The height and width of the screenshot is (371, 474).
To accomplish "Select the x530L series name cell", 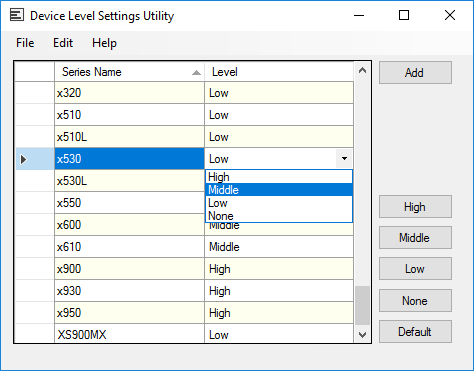I will (129, 181).
